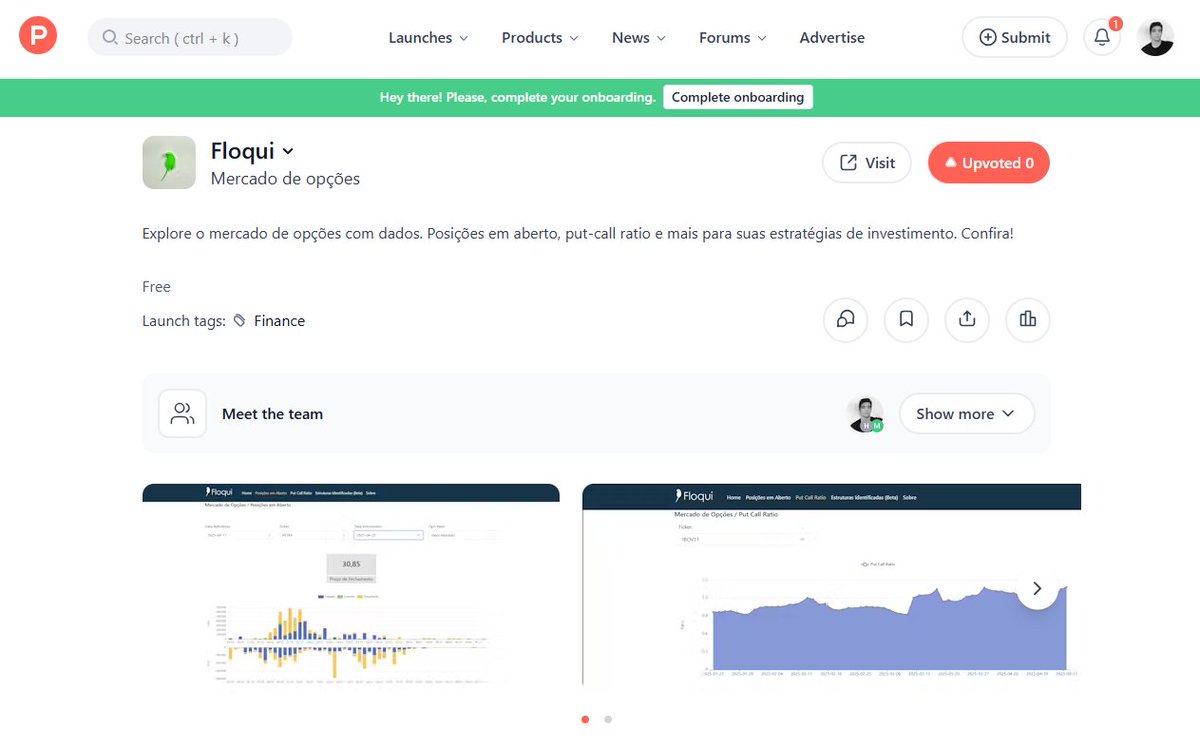Bookmark the Floqui product
This screenshot has height=747, width=1200.
coord(906,319)
